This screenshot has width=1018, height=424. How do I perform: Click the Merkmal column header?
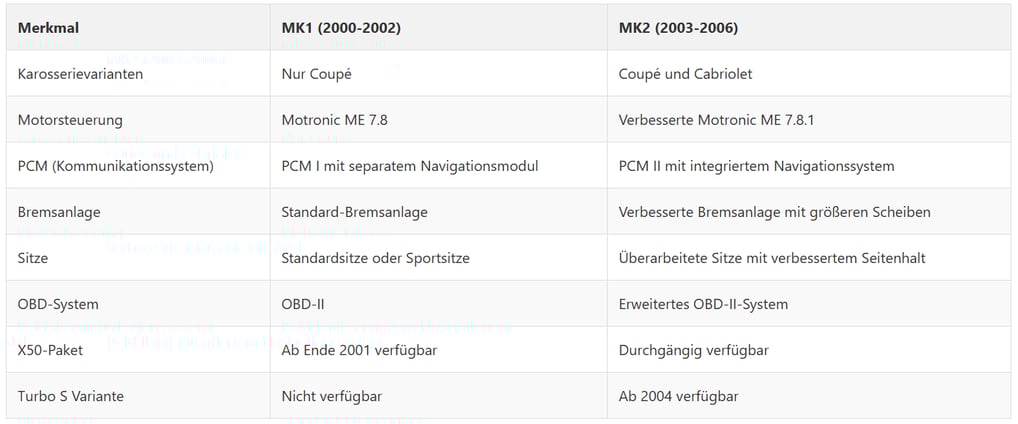[48, 29]
